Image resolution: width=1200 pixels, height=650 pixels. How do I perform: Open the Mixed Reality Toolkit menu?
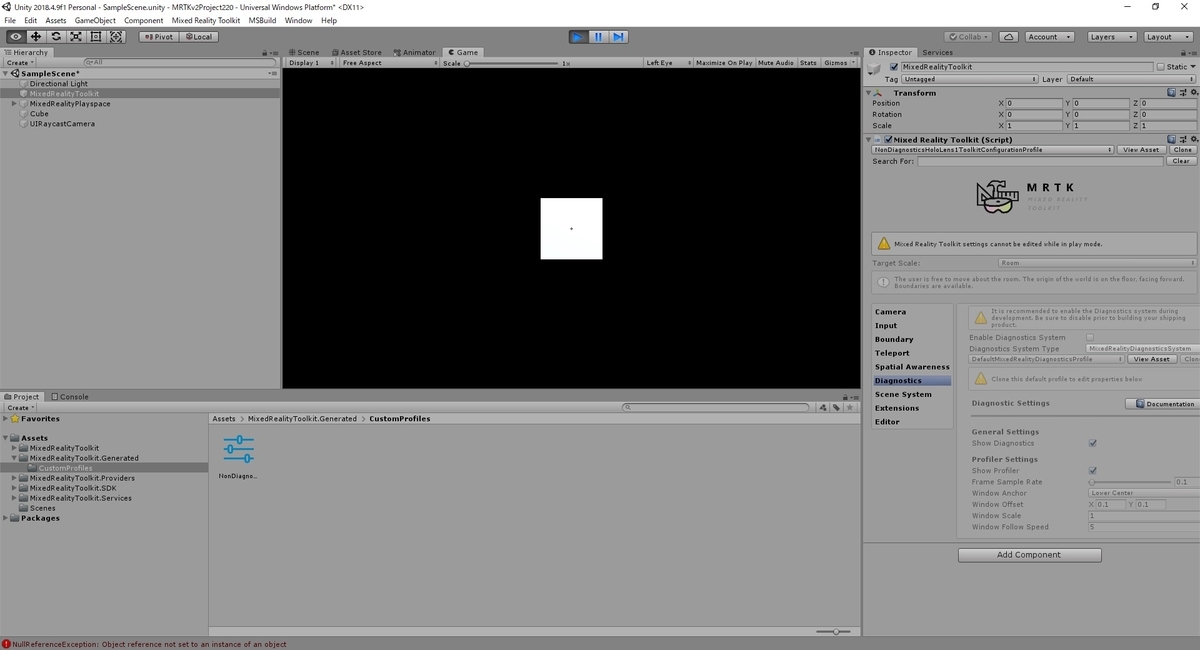206,20
